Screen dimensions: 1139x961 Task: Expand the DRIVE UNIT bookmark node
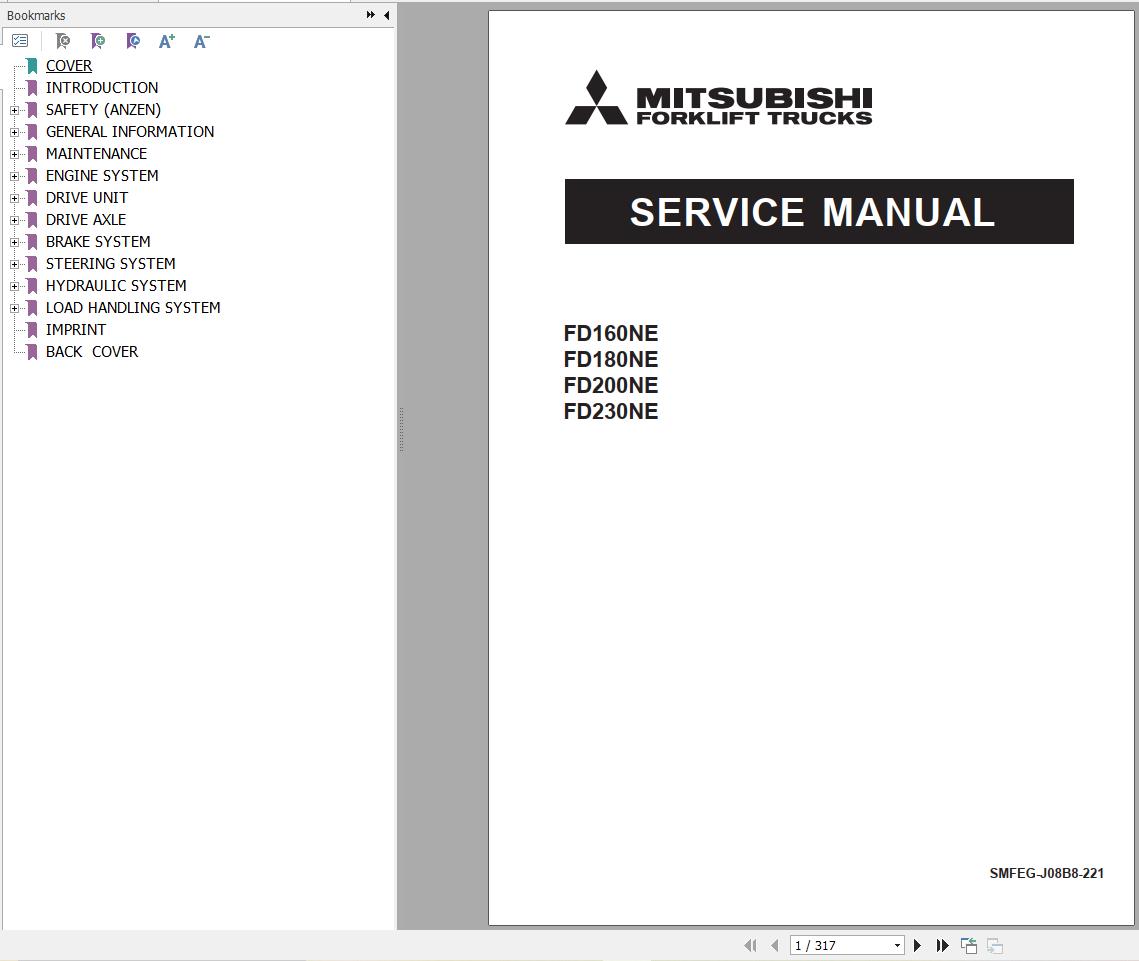(14, 198)
